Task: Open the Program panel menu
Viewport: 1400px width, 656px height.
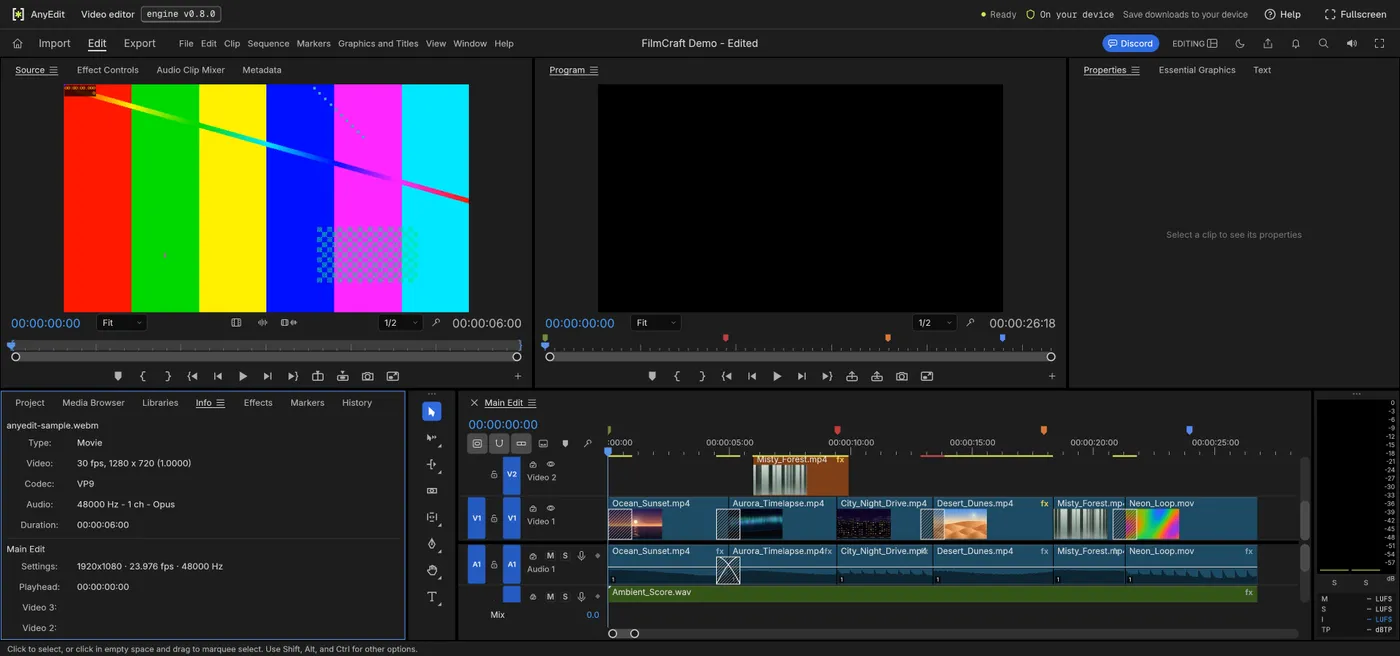Action: [x=594, y=70]
